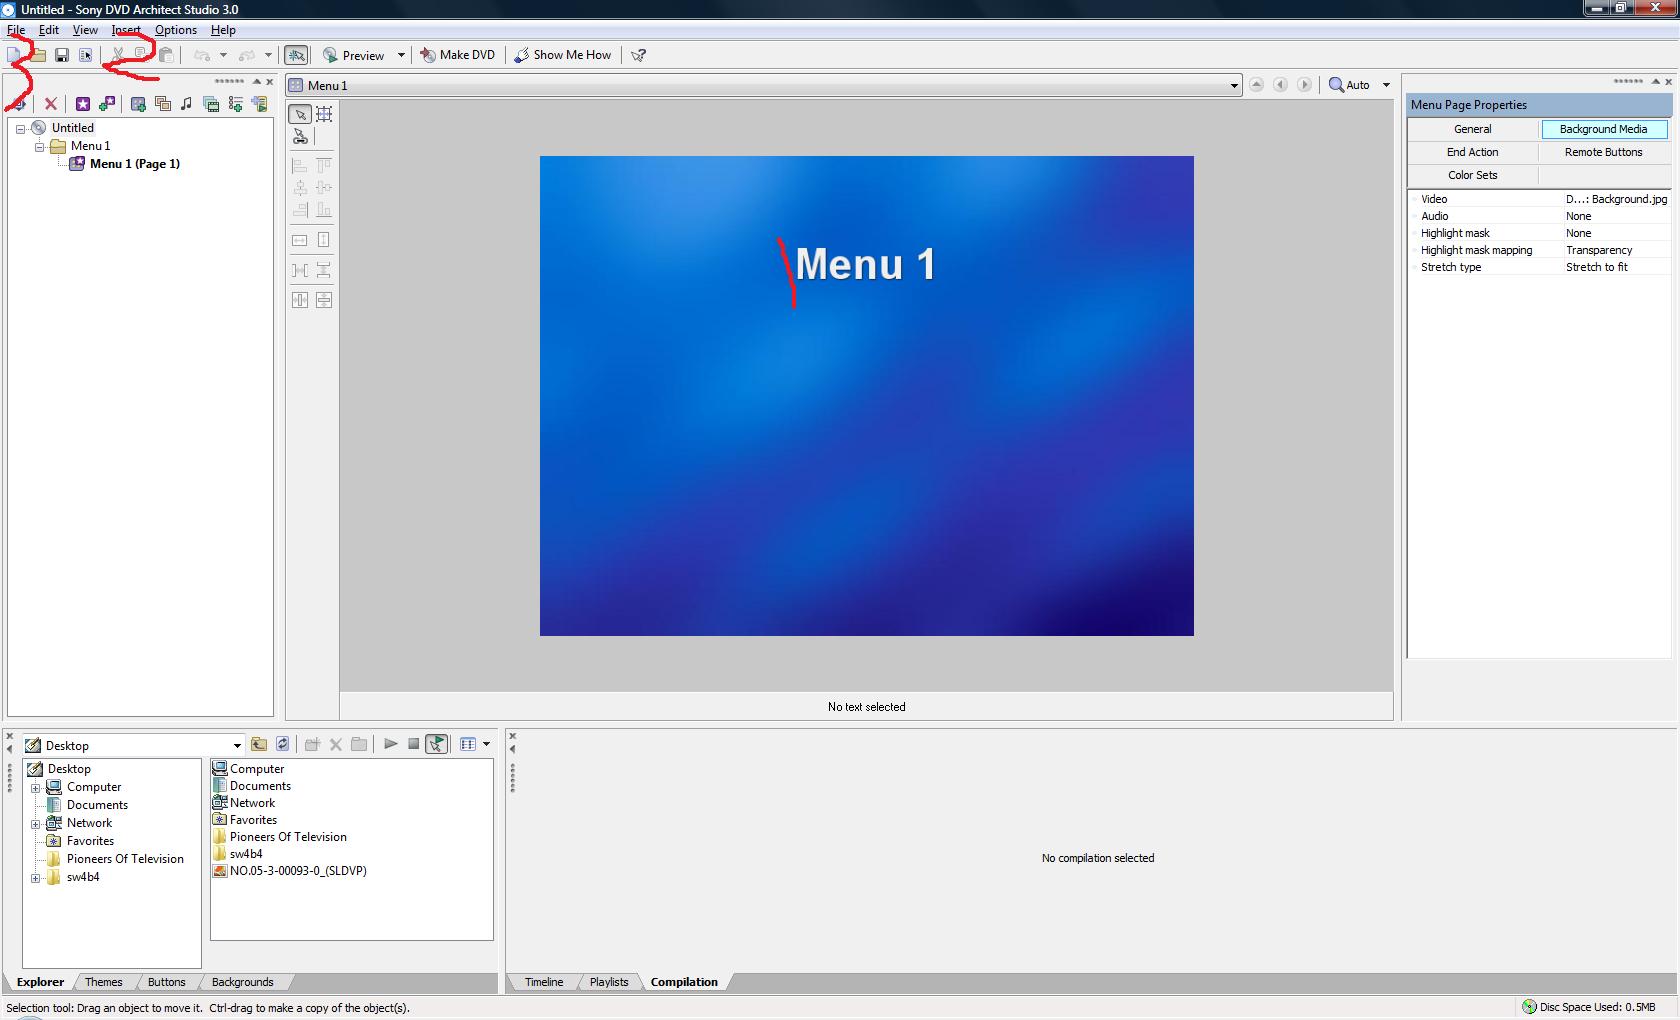
Task: Toggle Auto Preview in the Explorer toolbar
Action: coord(437,744)
